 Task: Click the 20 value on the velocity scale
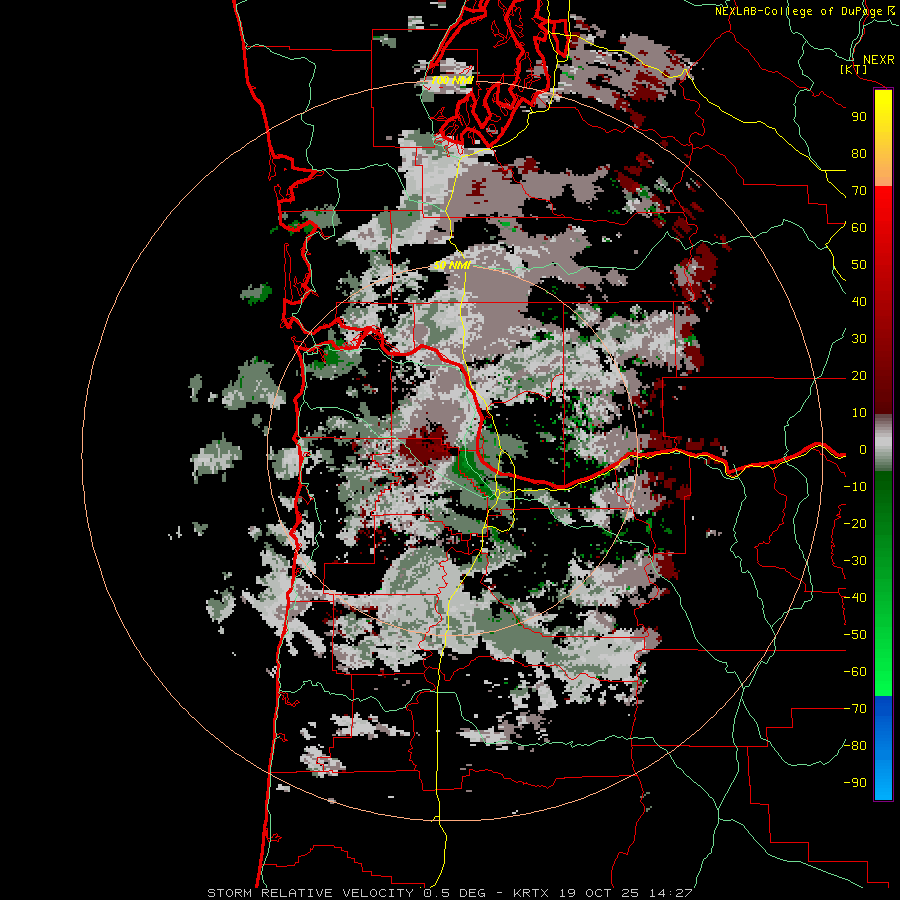tap(859, 375)
